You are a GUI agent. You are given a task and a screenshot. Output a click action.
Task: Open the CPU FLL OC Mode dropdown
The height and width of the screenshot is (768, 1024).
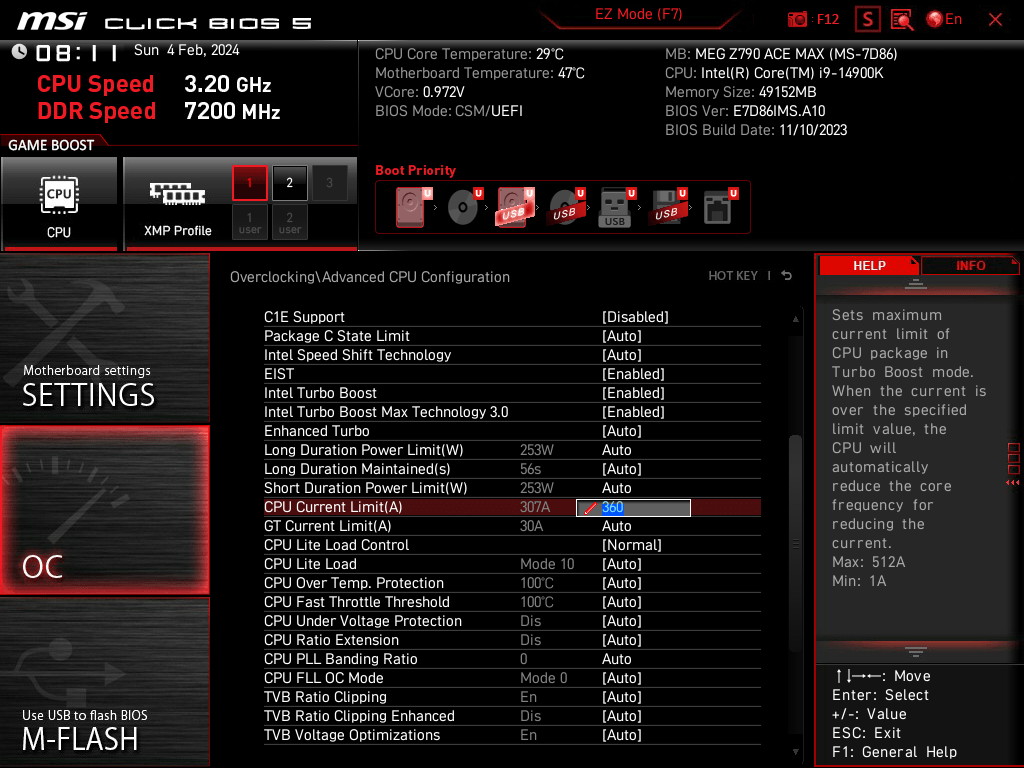click(x=622, y=678)
